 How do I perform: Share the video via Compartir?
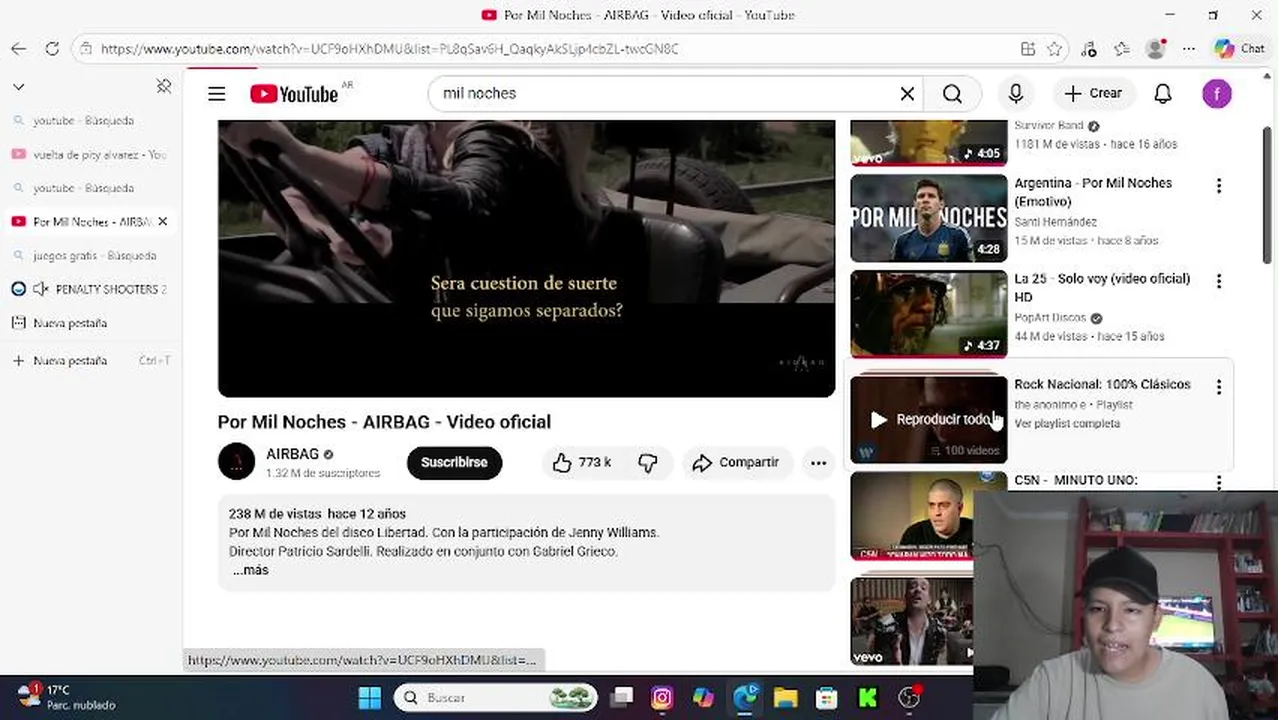coord(736,462)
